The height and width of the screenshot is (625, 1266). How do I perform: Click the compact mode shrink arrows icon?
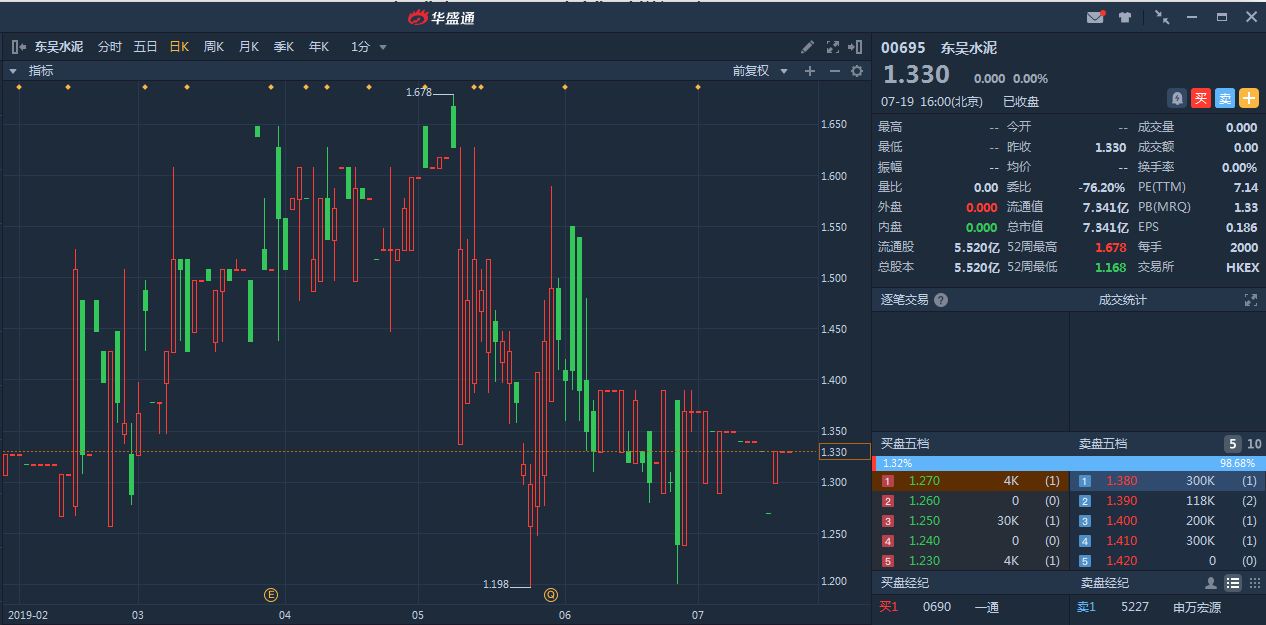pos(1162,17)
